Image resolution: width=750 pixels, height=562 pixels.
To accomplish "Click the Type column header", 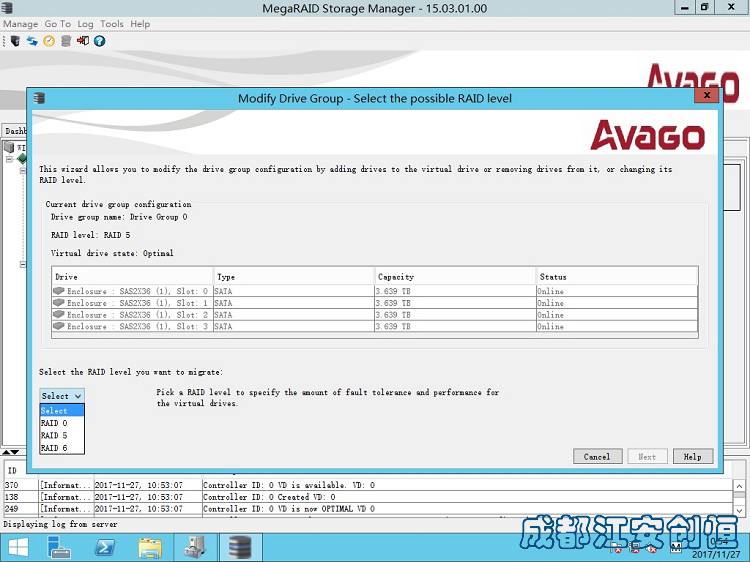I will [294, 276].
